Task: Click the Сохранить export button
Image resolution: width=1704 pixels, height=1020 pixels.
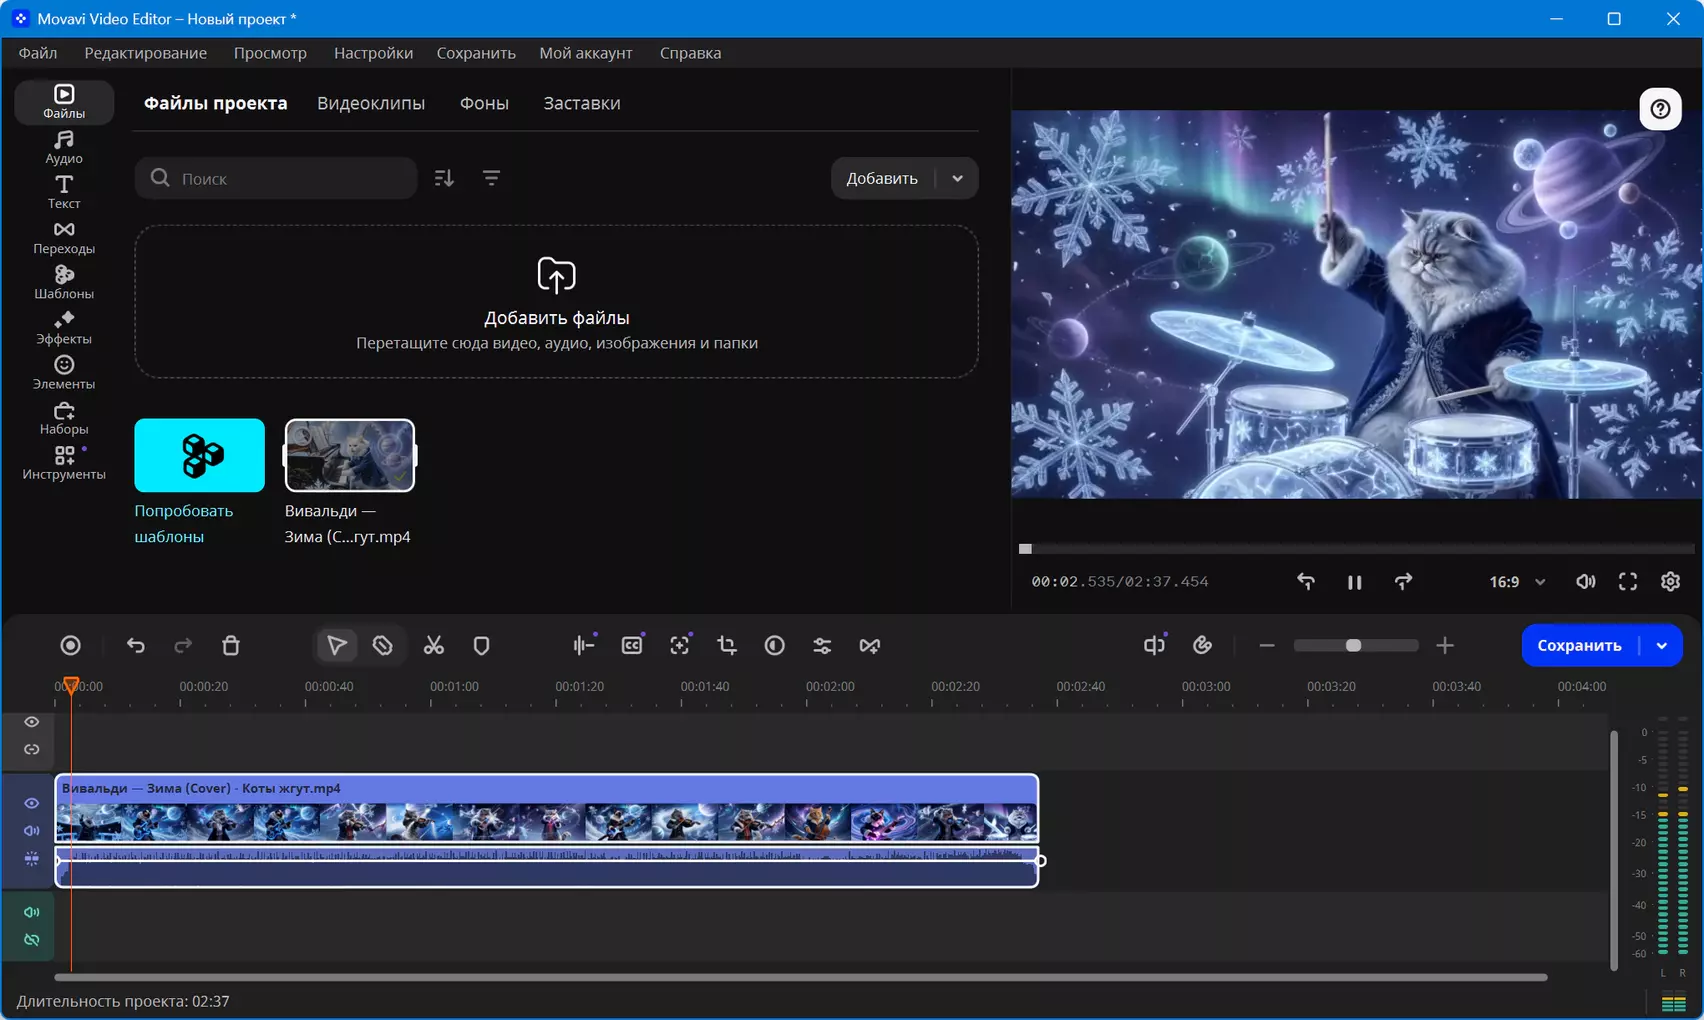Action: click(1579, 646)
